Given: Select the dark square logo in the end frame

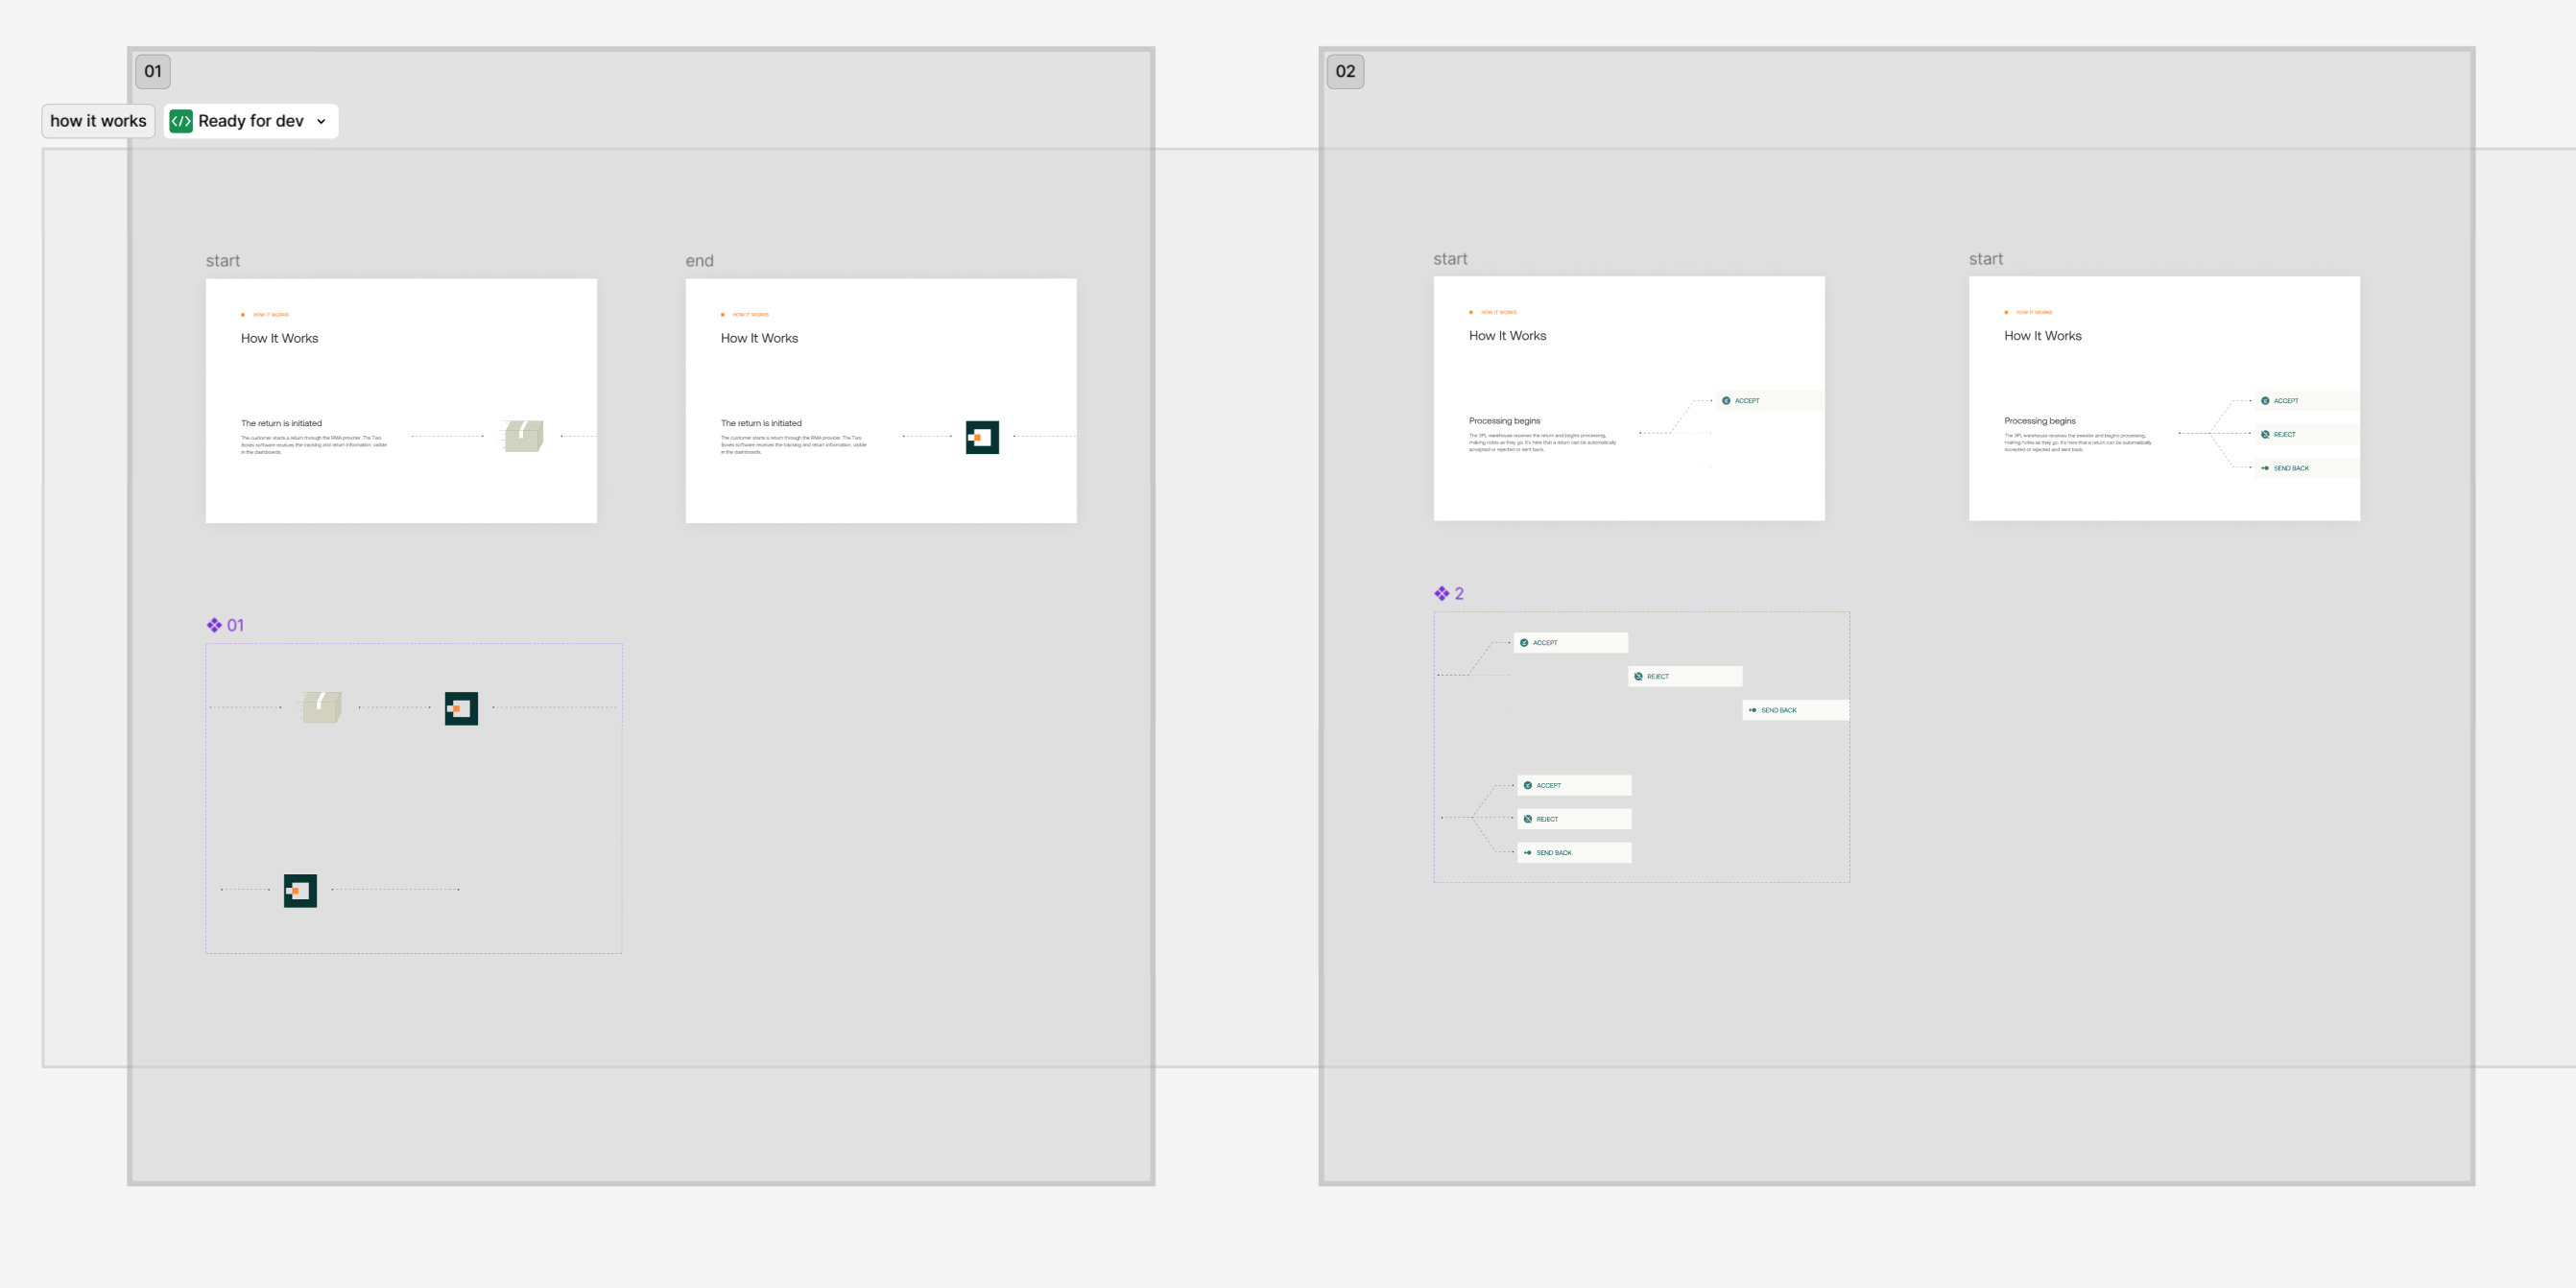Looking at the screenshot, I should (982, 437).
